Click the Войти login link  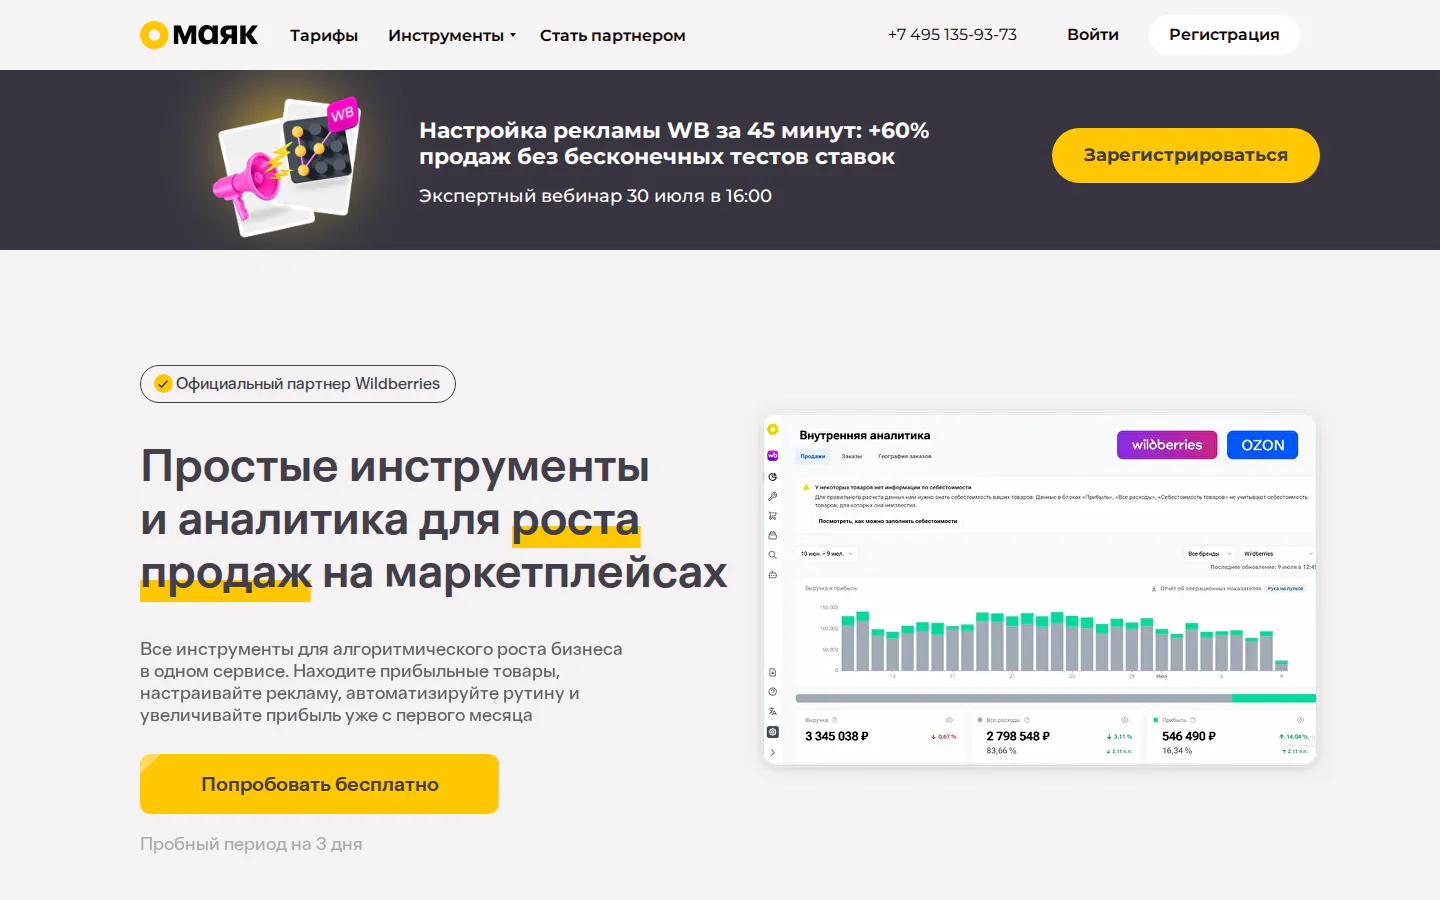point(1093,34)
